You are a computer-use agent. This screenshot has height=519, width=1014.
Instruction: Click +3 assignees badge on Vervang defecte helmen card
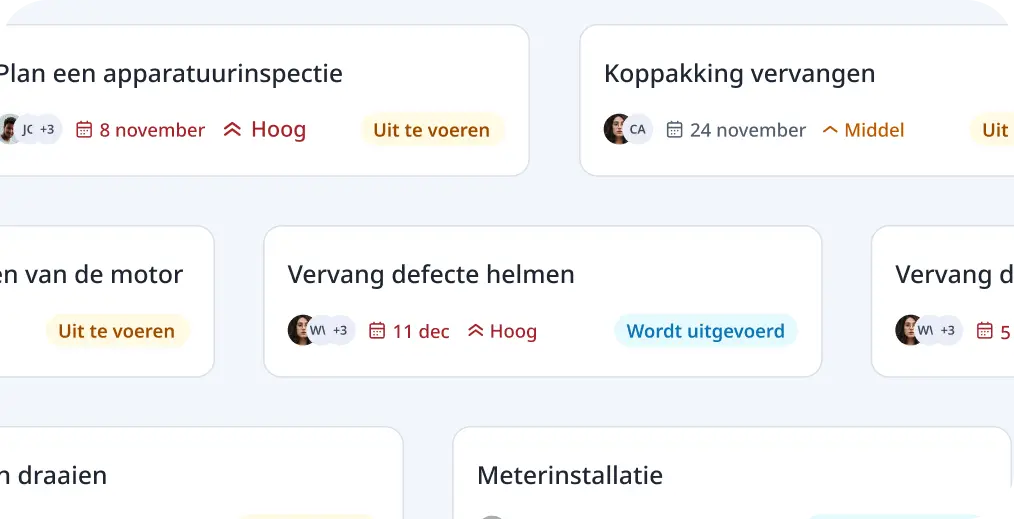click(340, 330)
